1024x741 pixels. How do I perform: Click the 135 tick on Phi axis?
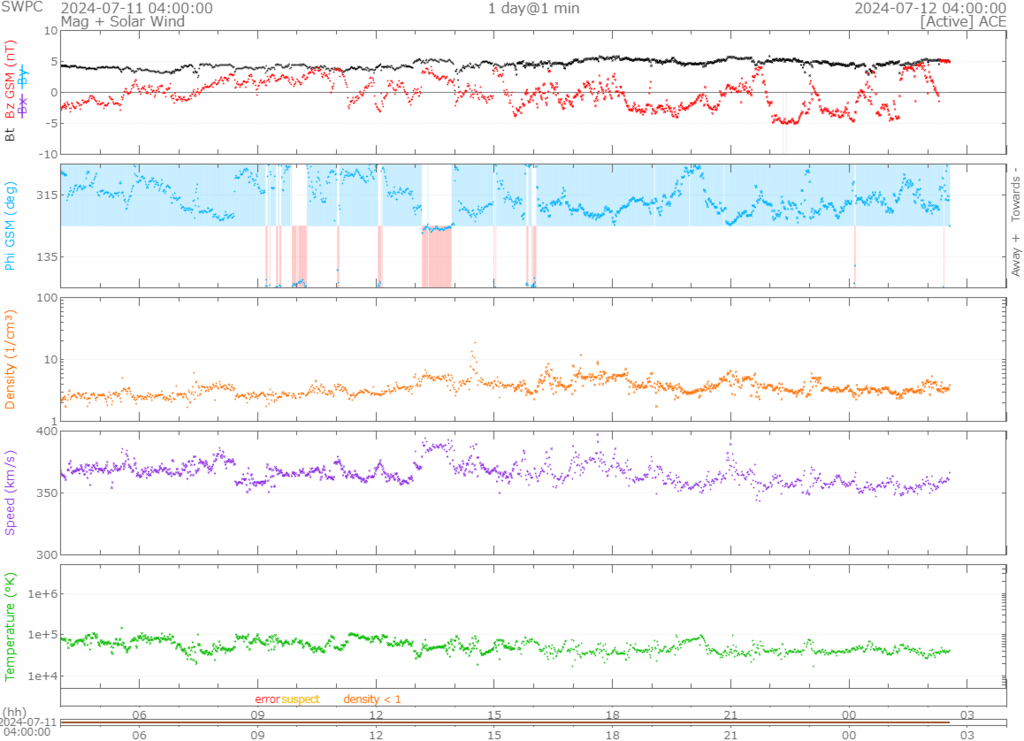point(48,257)
